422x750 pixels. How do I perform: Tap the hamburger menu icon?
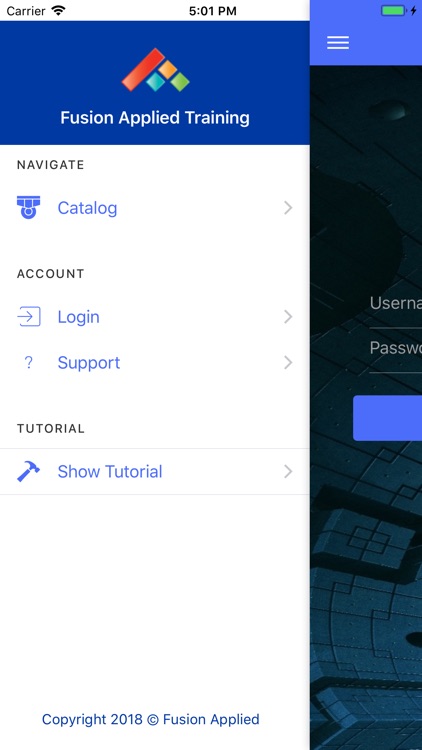(x=338, y=43)
